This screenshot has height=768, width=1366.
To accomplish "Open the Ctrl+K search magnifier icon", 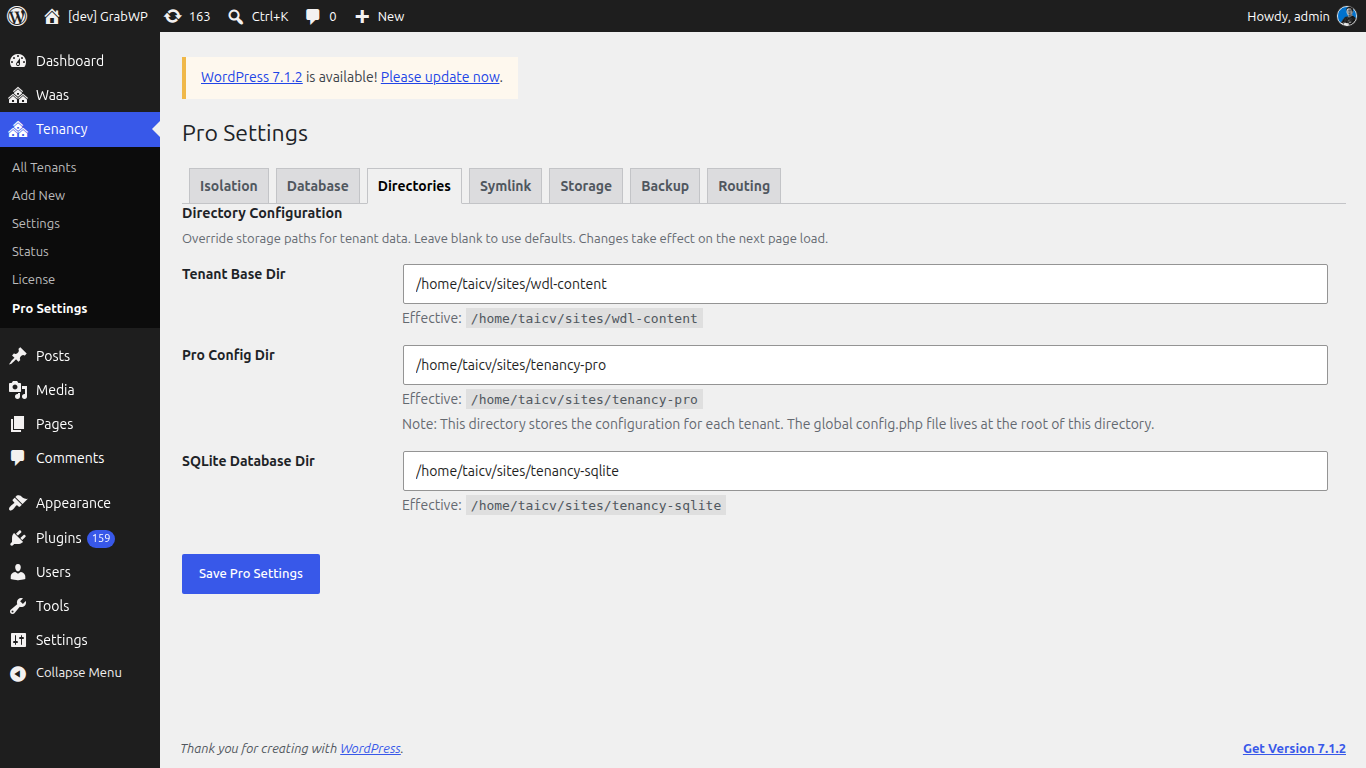I will point(235,16).
